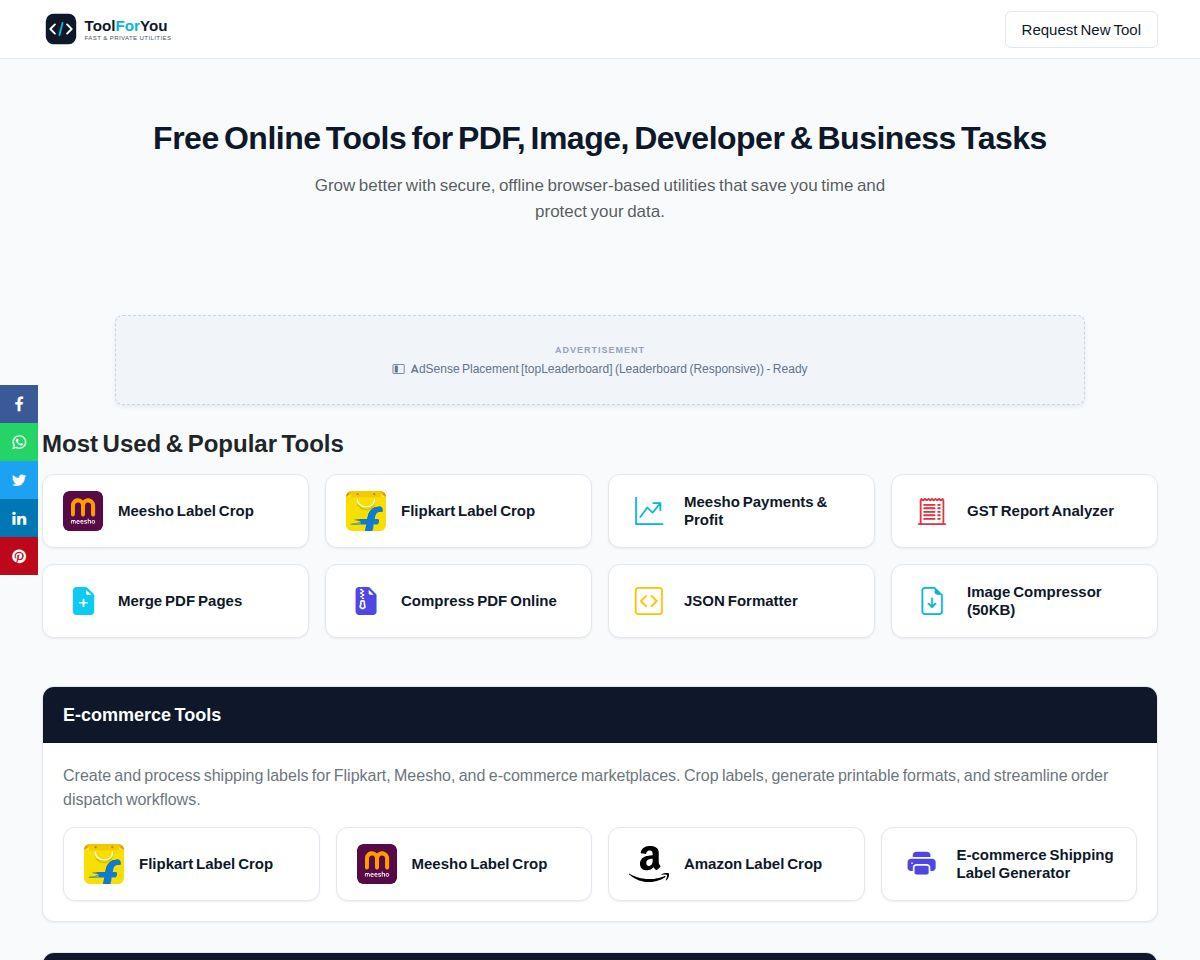
Task: Click the Compress PDF zip icon
Action: 366,601
